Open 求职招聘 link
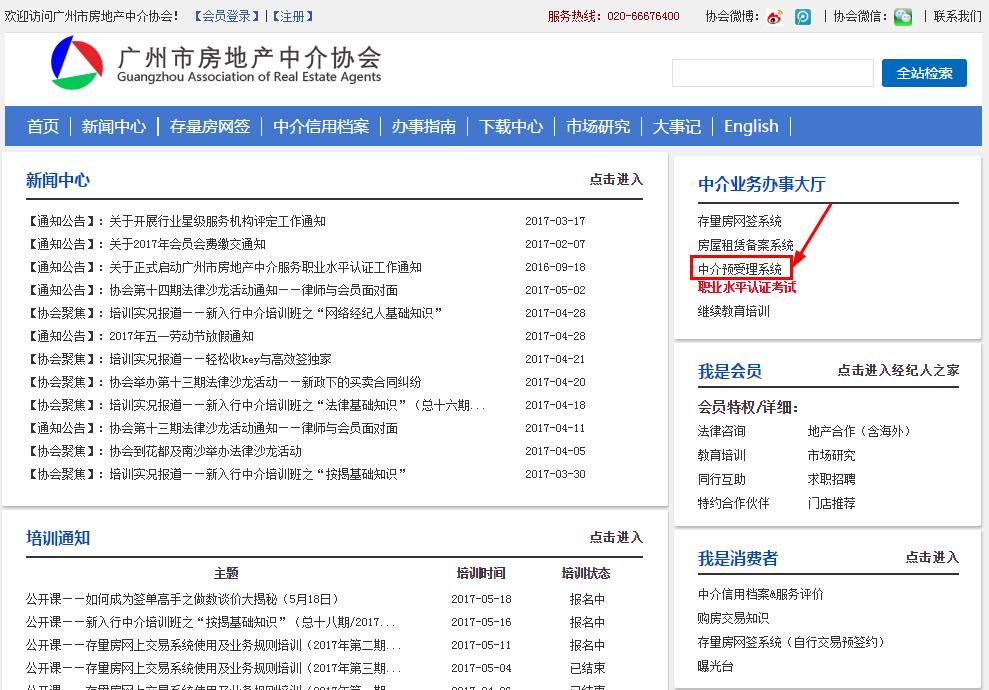The width and height of the screenshot is (989, 690). [x=831, y=479]
